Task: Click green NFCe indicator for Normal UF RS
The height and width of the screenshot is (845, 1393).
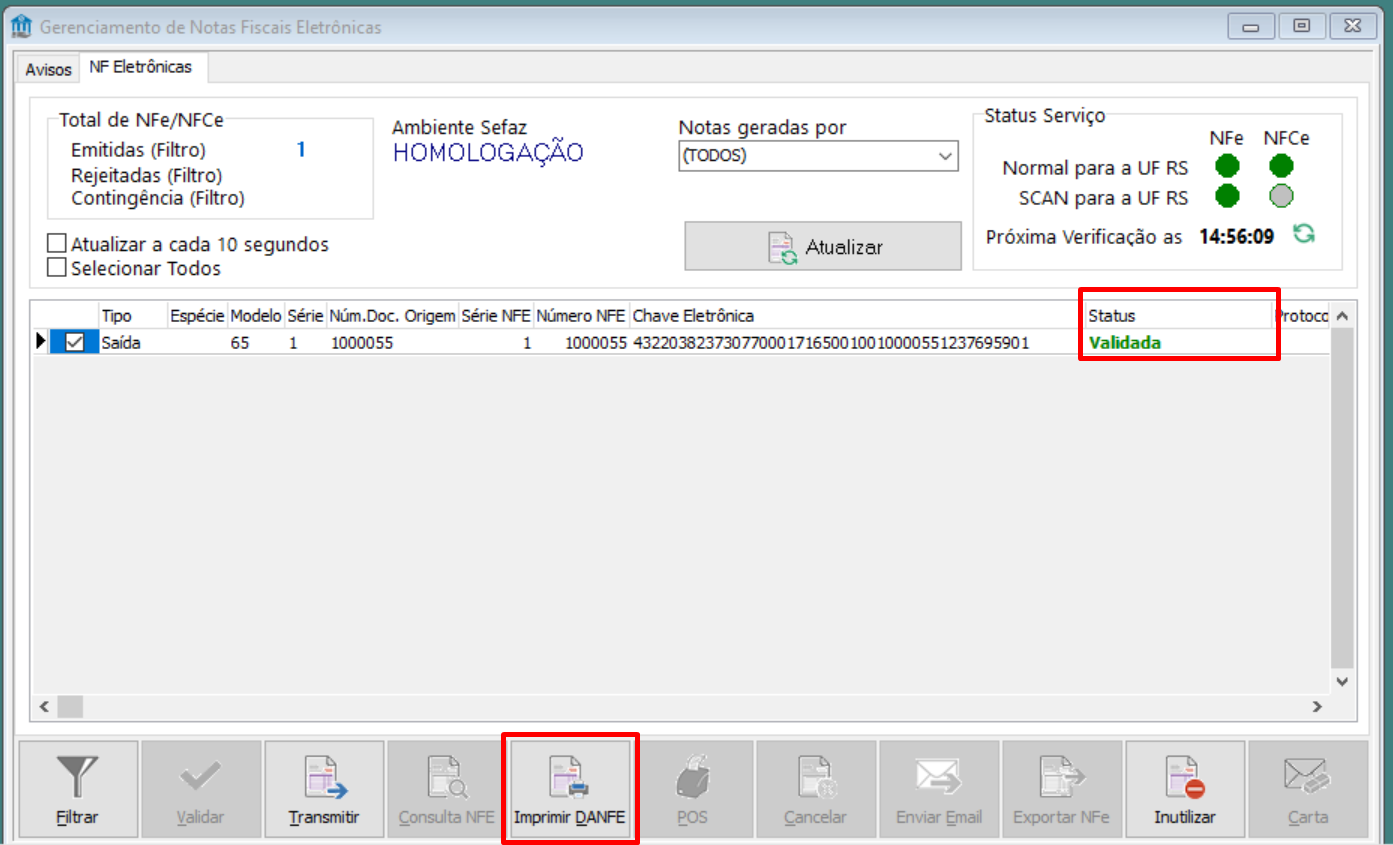Action: point(1281,166)
